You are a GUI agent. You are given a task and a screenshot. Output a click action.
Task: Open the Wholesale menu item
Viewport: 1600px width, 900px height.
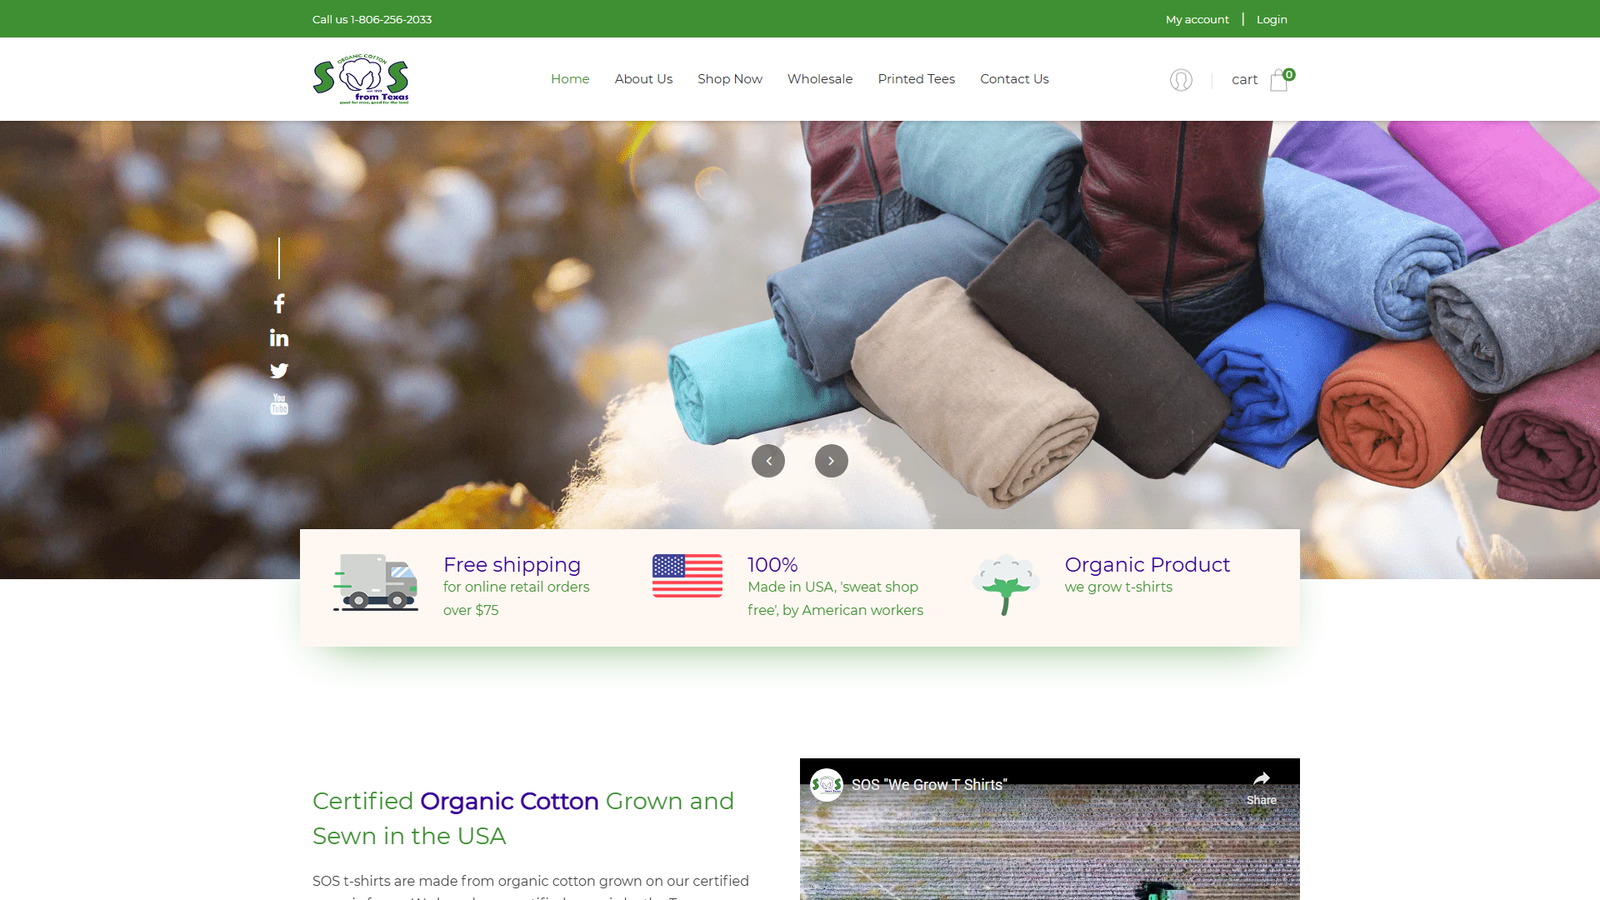820,79
